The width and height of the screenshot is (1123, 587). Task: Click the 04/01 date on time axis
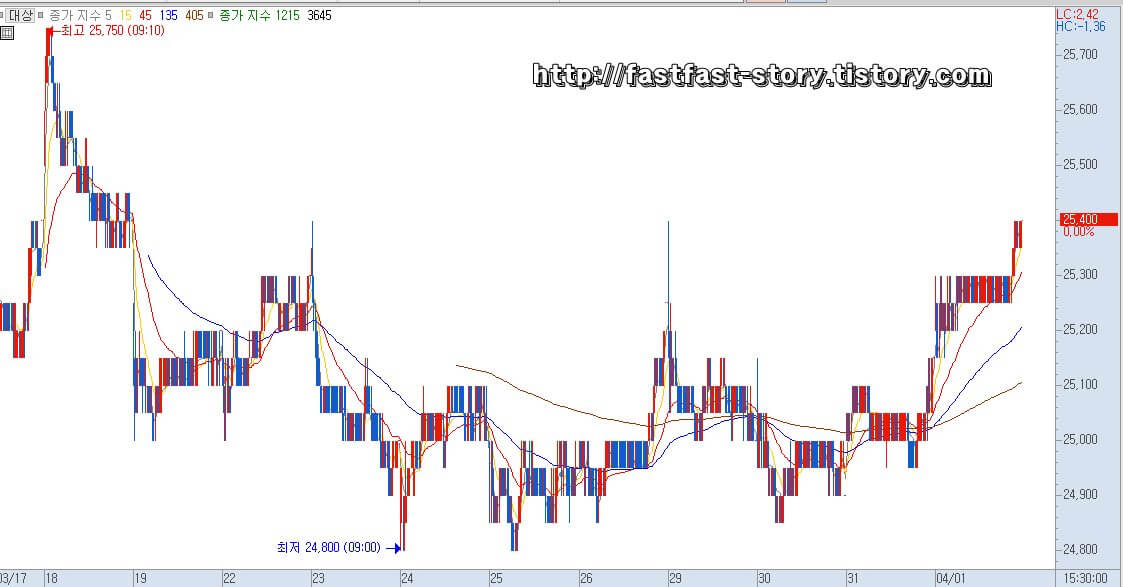950,578
